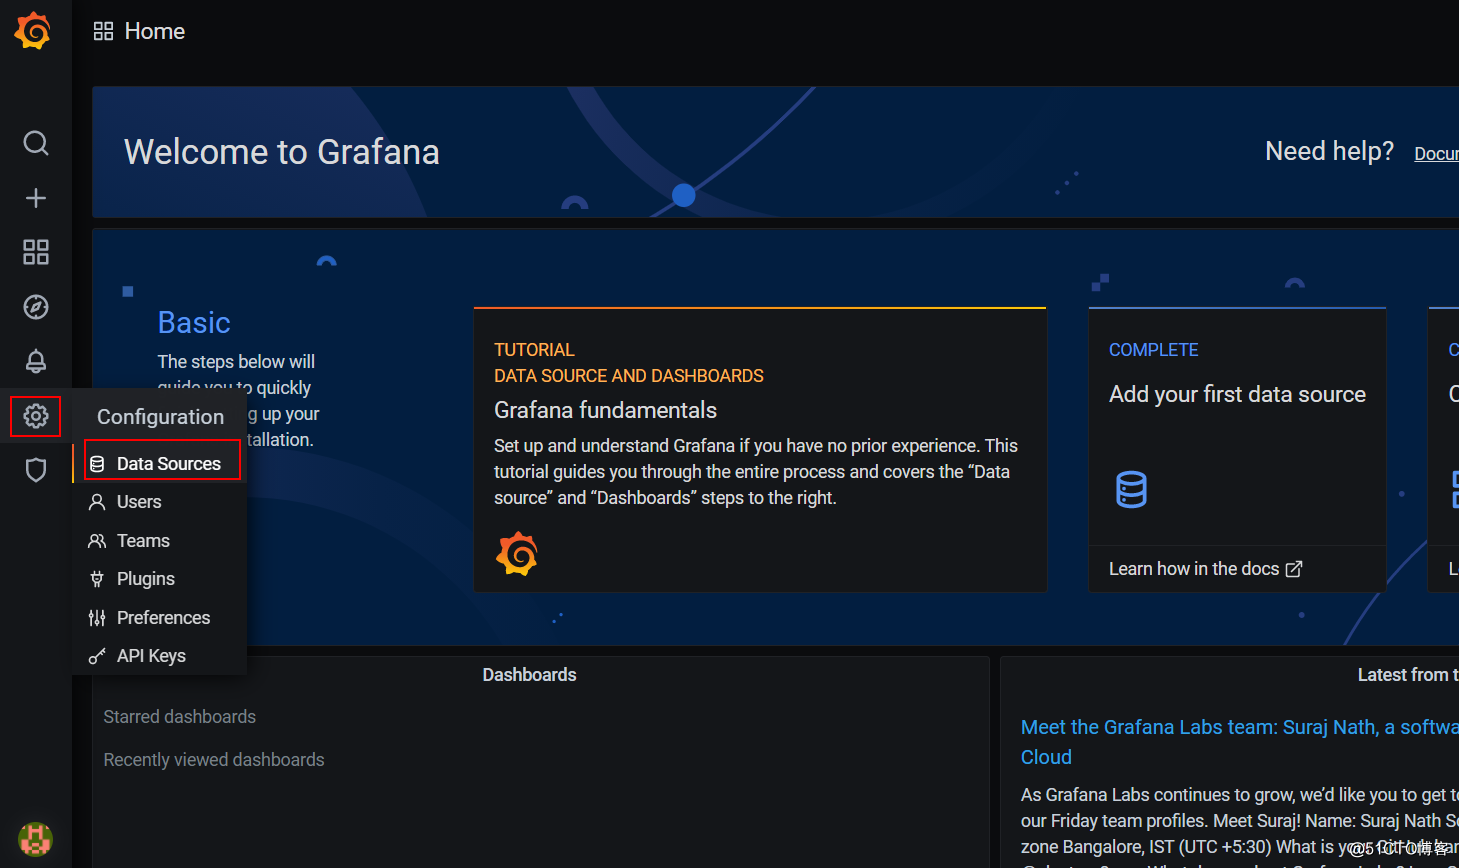Open the Server Admin shield icon
Screen dimensions: 1459x868
coord(36,470)
